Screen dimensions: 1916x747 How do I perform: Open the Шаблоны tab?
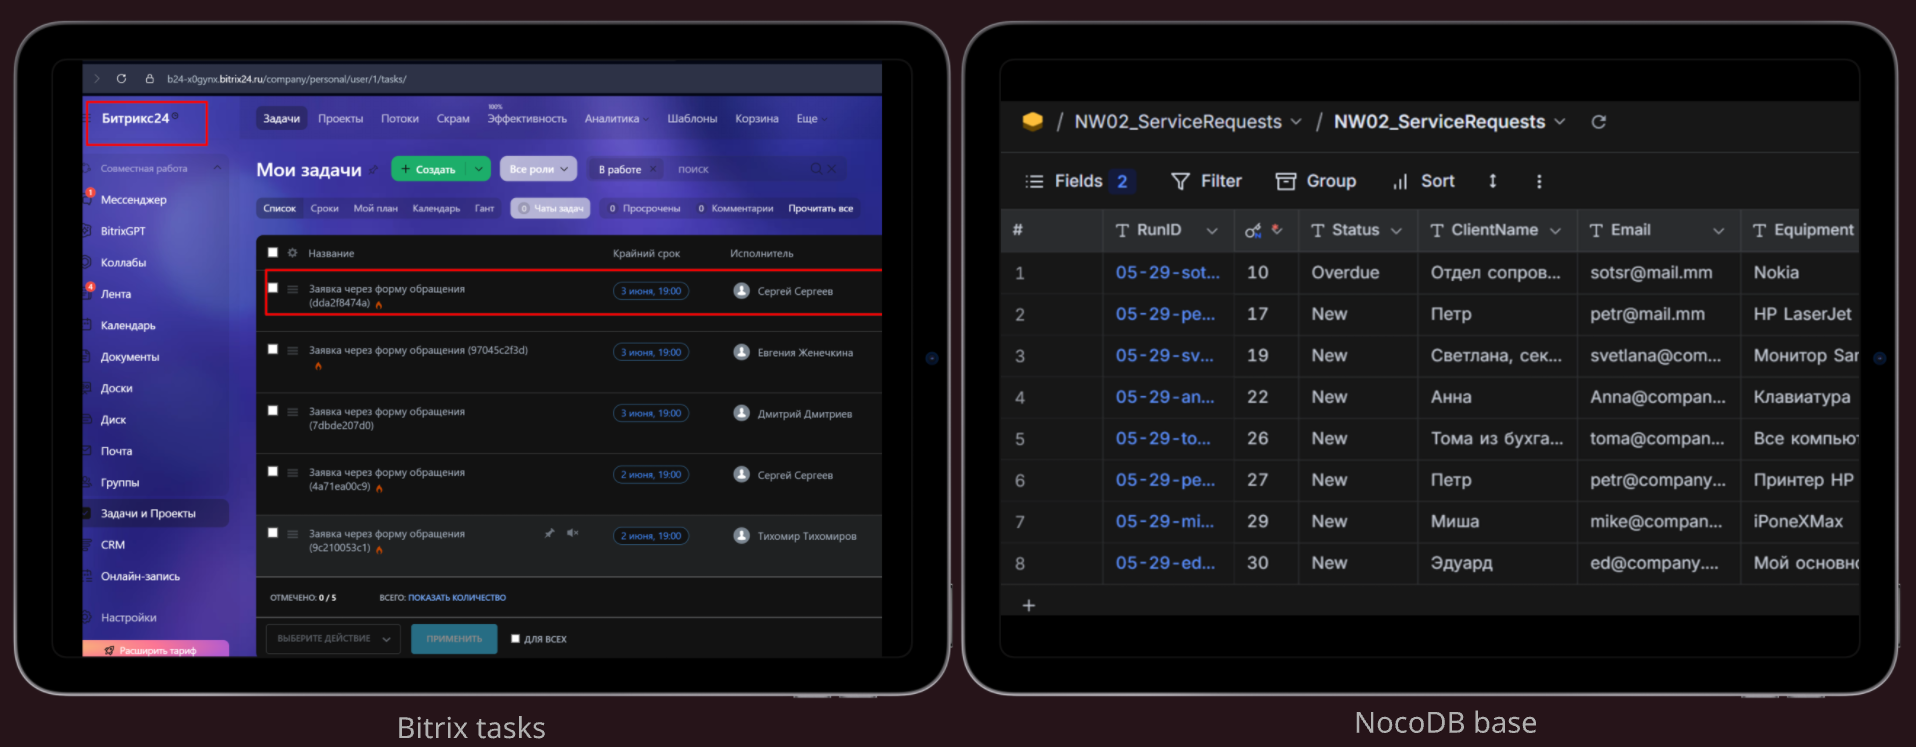pyautogui.click(x=692, y=118)
